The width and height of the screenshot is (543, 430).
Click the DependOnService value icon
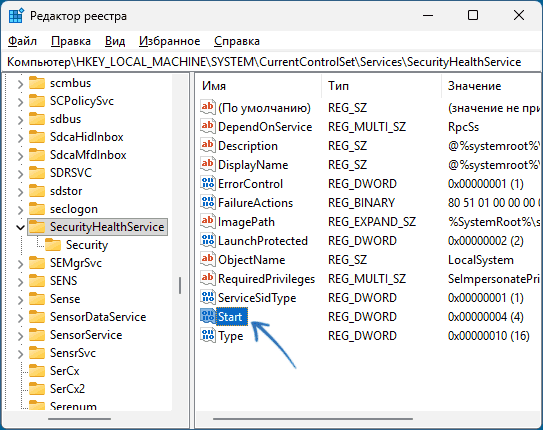[208, 127]
